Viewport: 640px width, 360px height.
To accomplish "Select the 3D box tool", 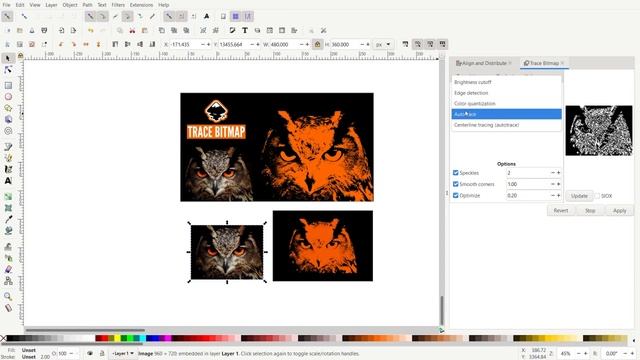I will pos(8,119).
